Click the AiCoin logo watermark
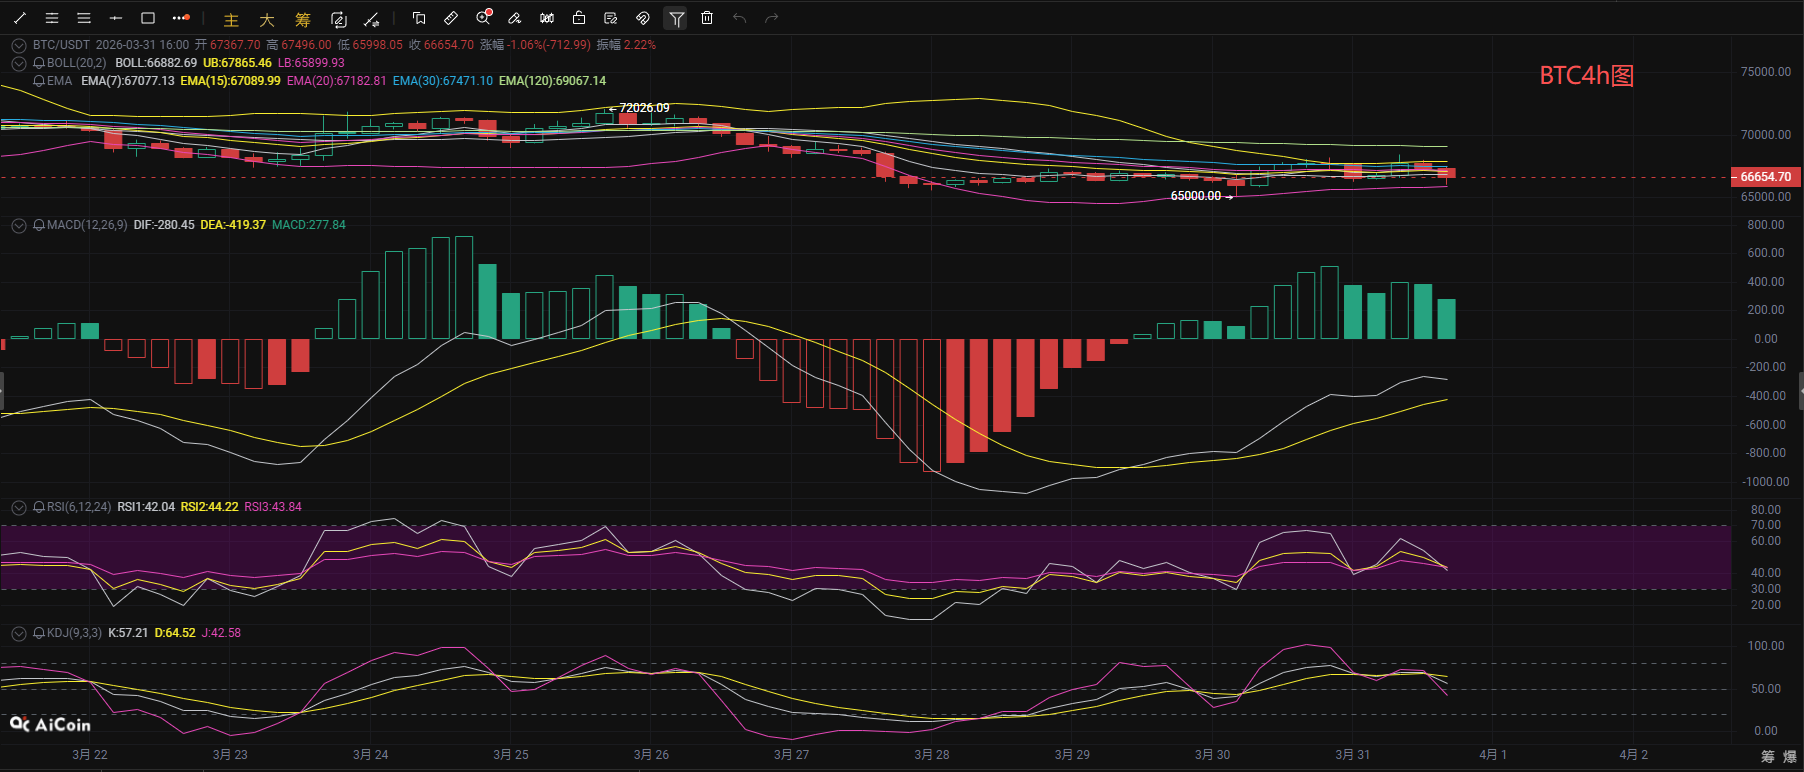 click(x=50, y=724)
